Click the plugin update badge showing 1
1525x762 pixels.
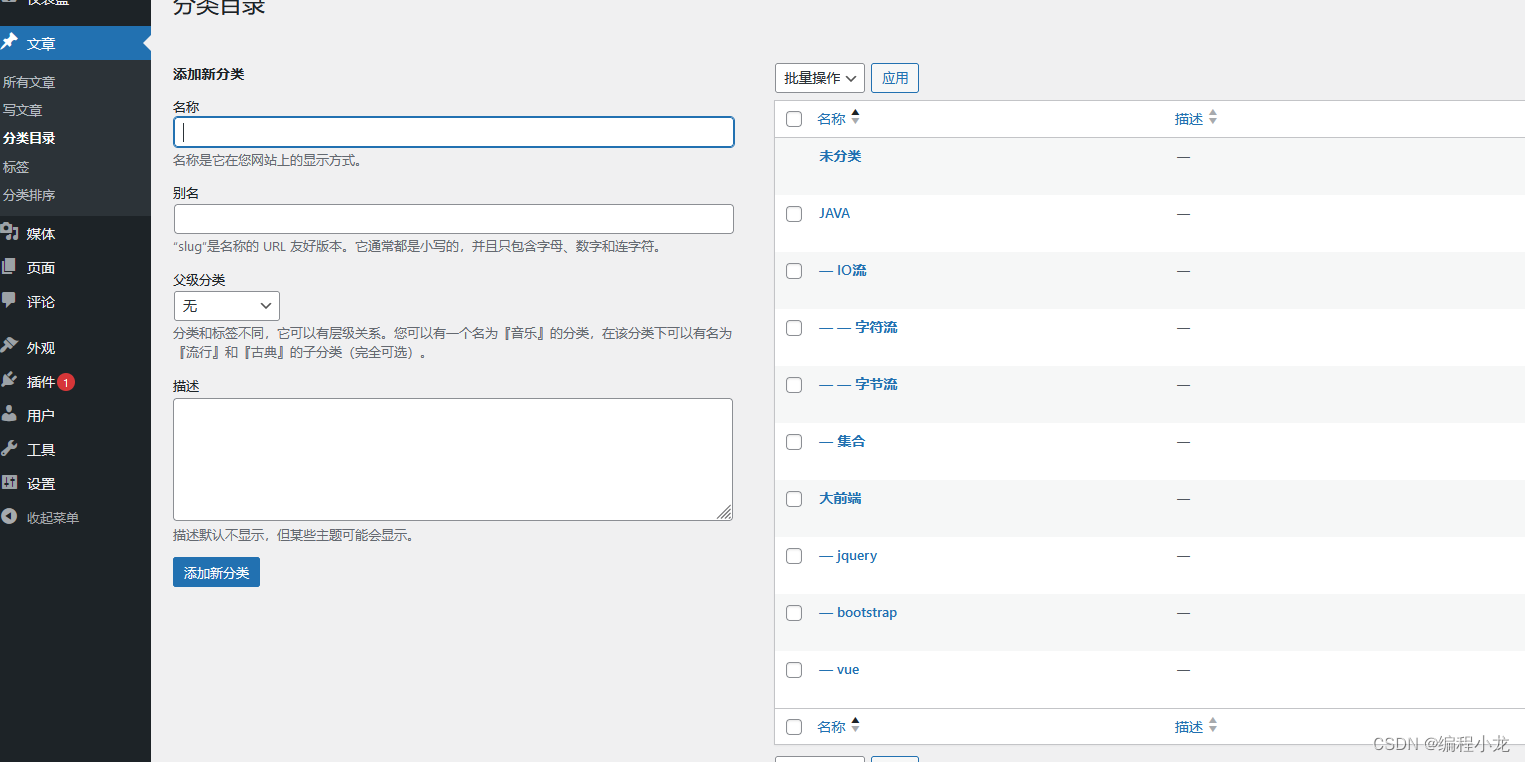click(66, 382)
